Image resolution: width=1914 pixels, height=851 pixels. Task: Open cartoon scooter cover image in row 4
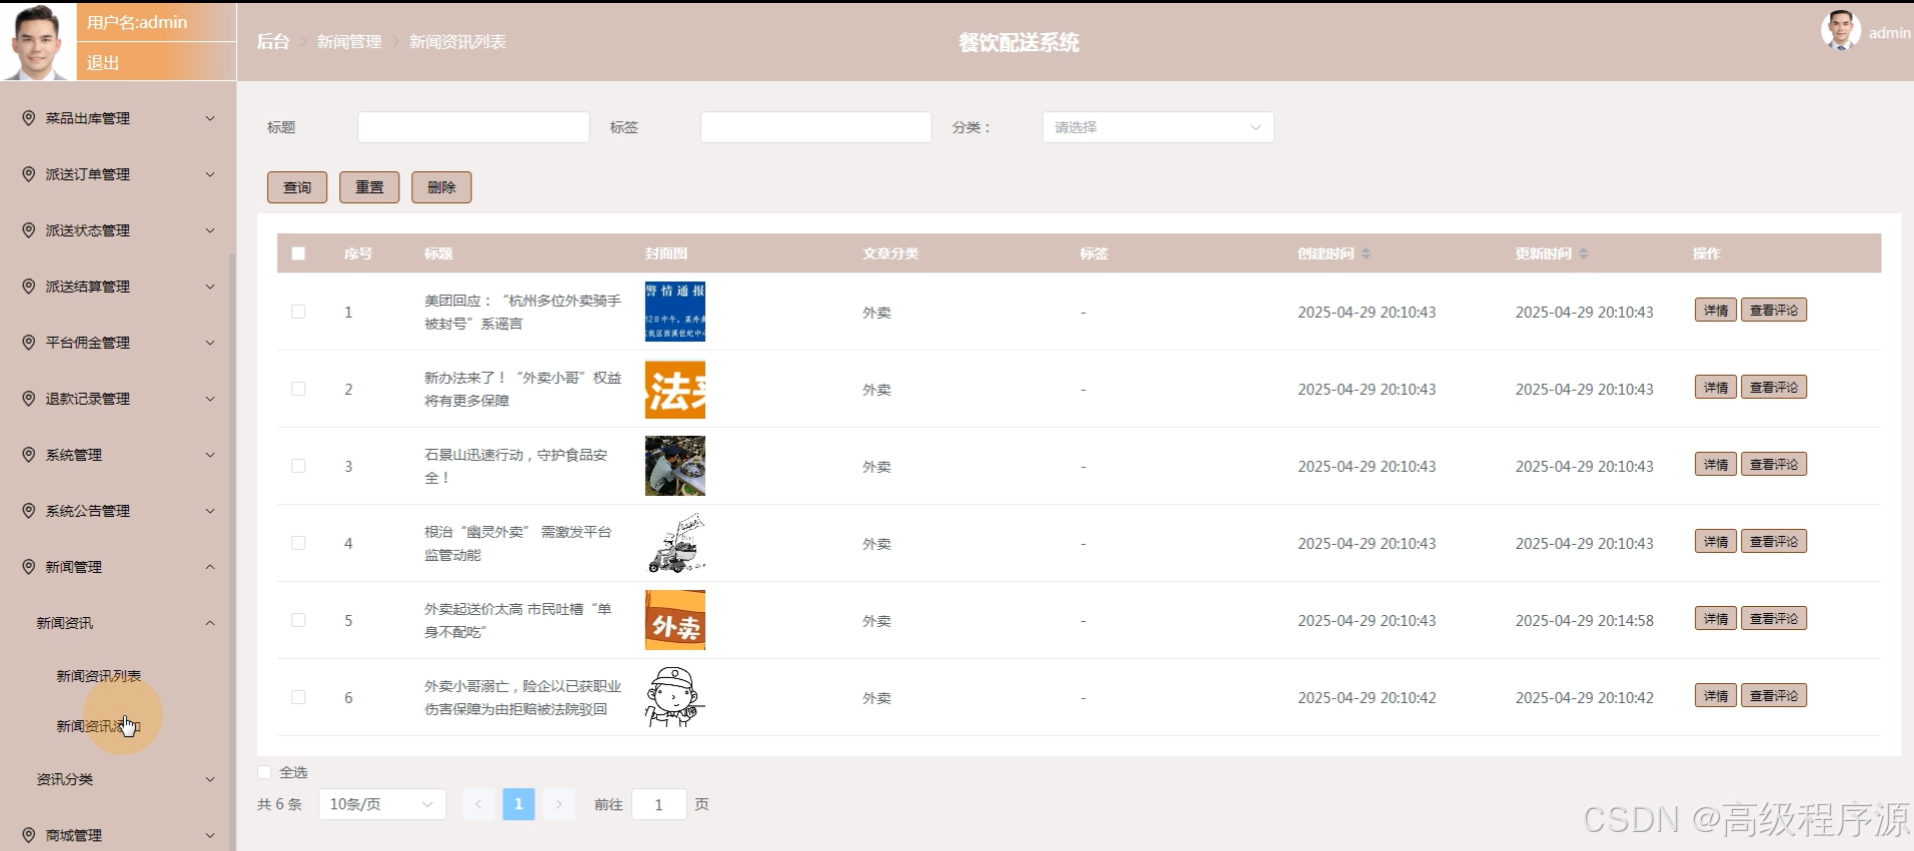675,543
